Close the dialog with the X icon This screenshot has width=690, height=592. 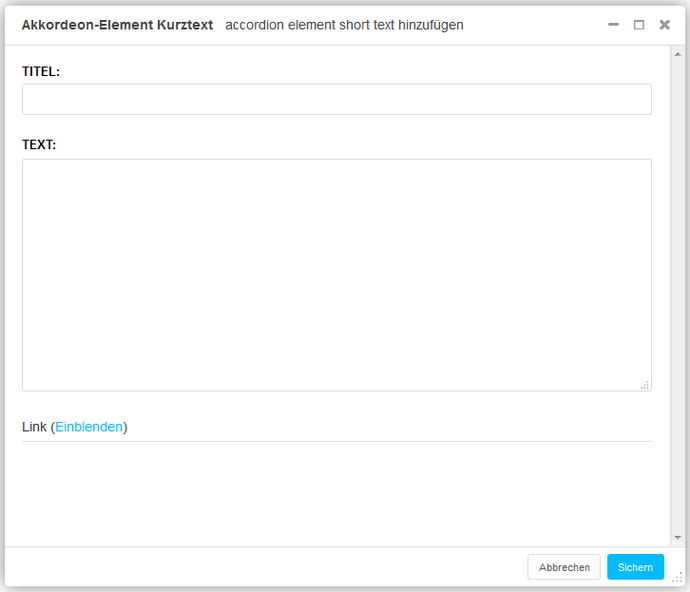[664, 25]
